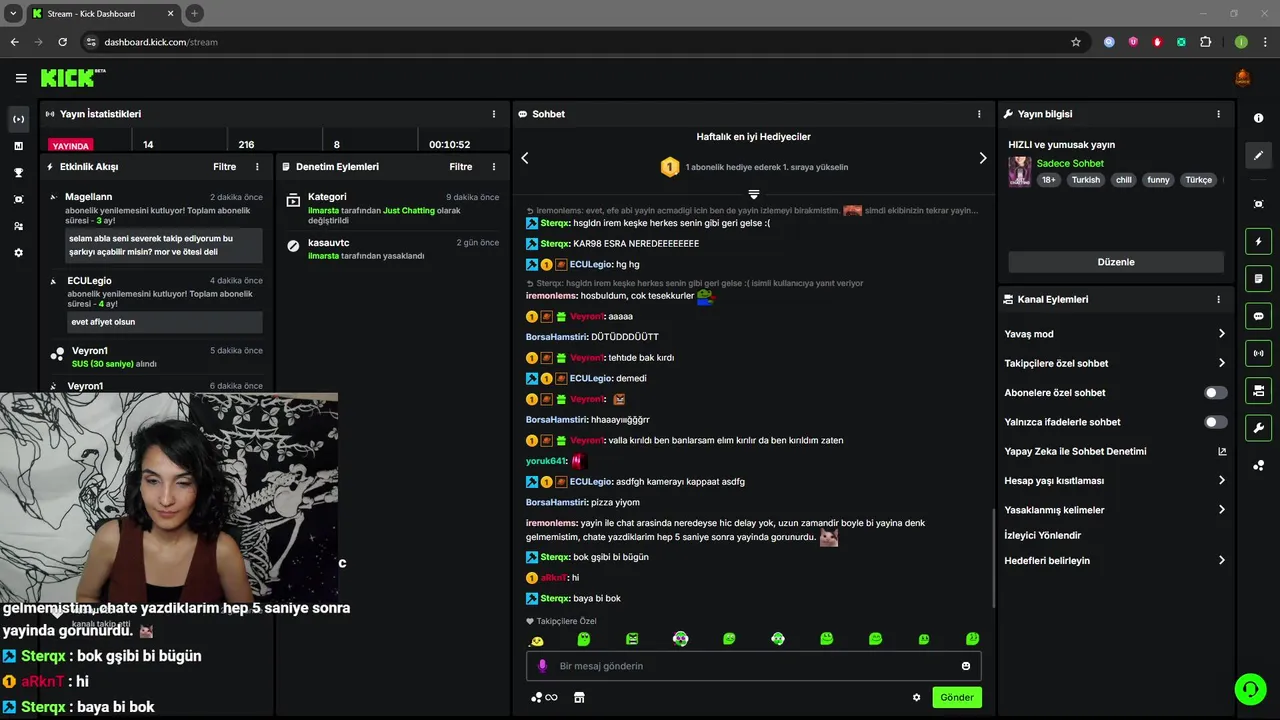
Task: Open chat settings gear next to Gönder
Action: click(x=916, y=698)
